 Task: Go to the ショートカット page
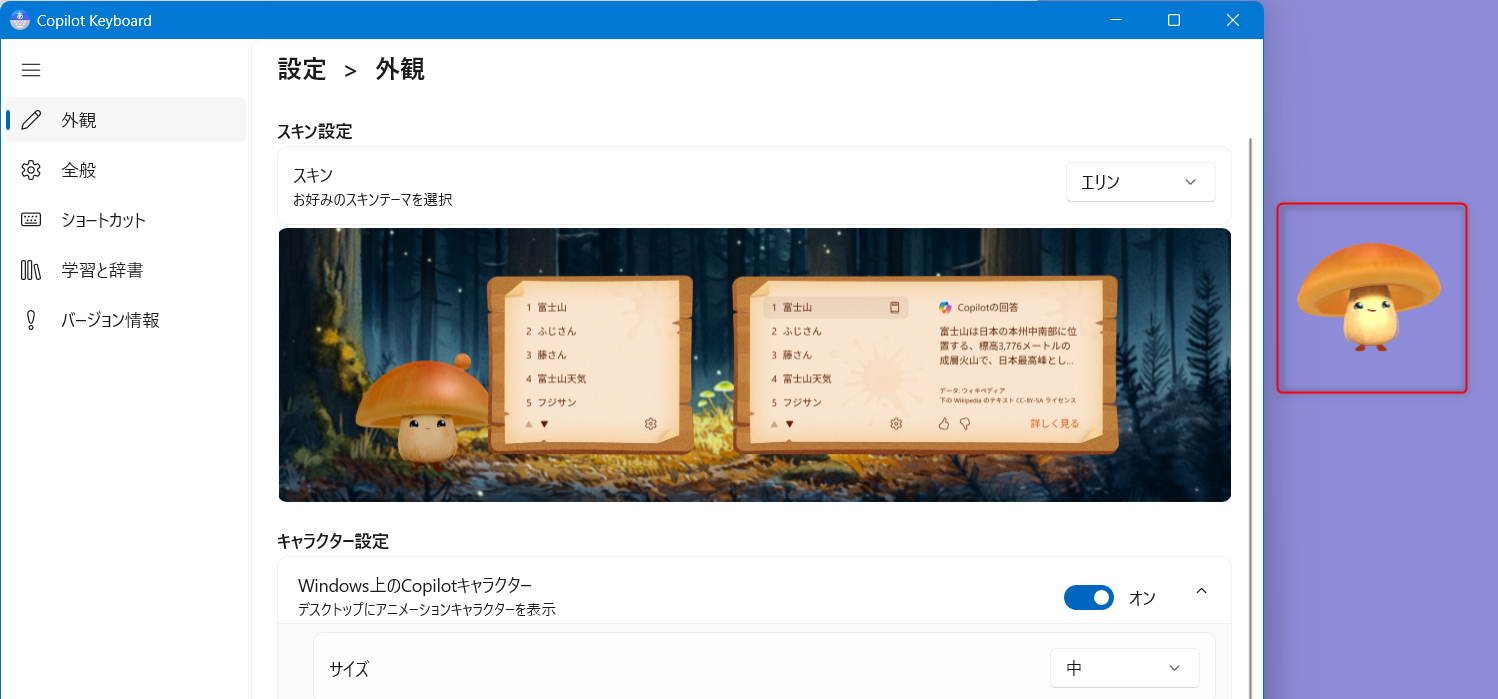pos(126,220)
